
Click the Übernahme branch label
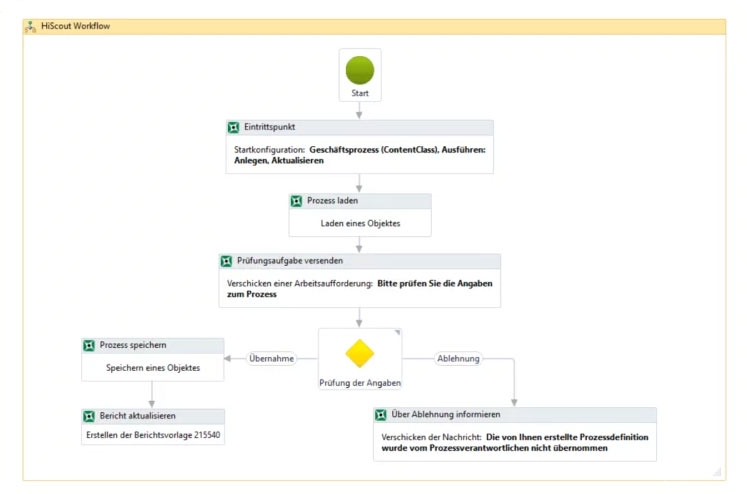pyautogui.click(x=273, y=359)
